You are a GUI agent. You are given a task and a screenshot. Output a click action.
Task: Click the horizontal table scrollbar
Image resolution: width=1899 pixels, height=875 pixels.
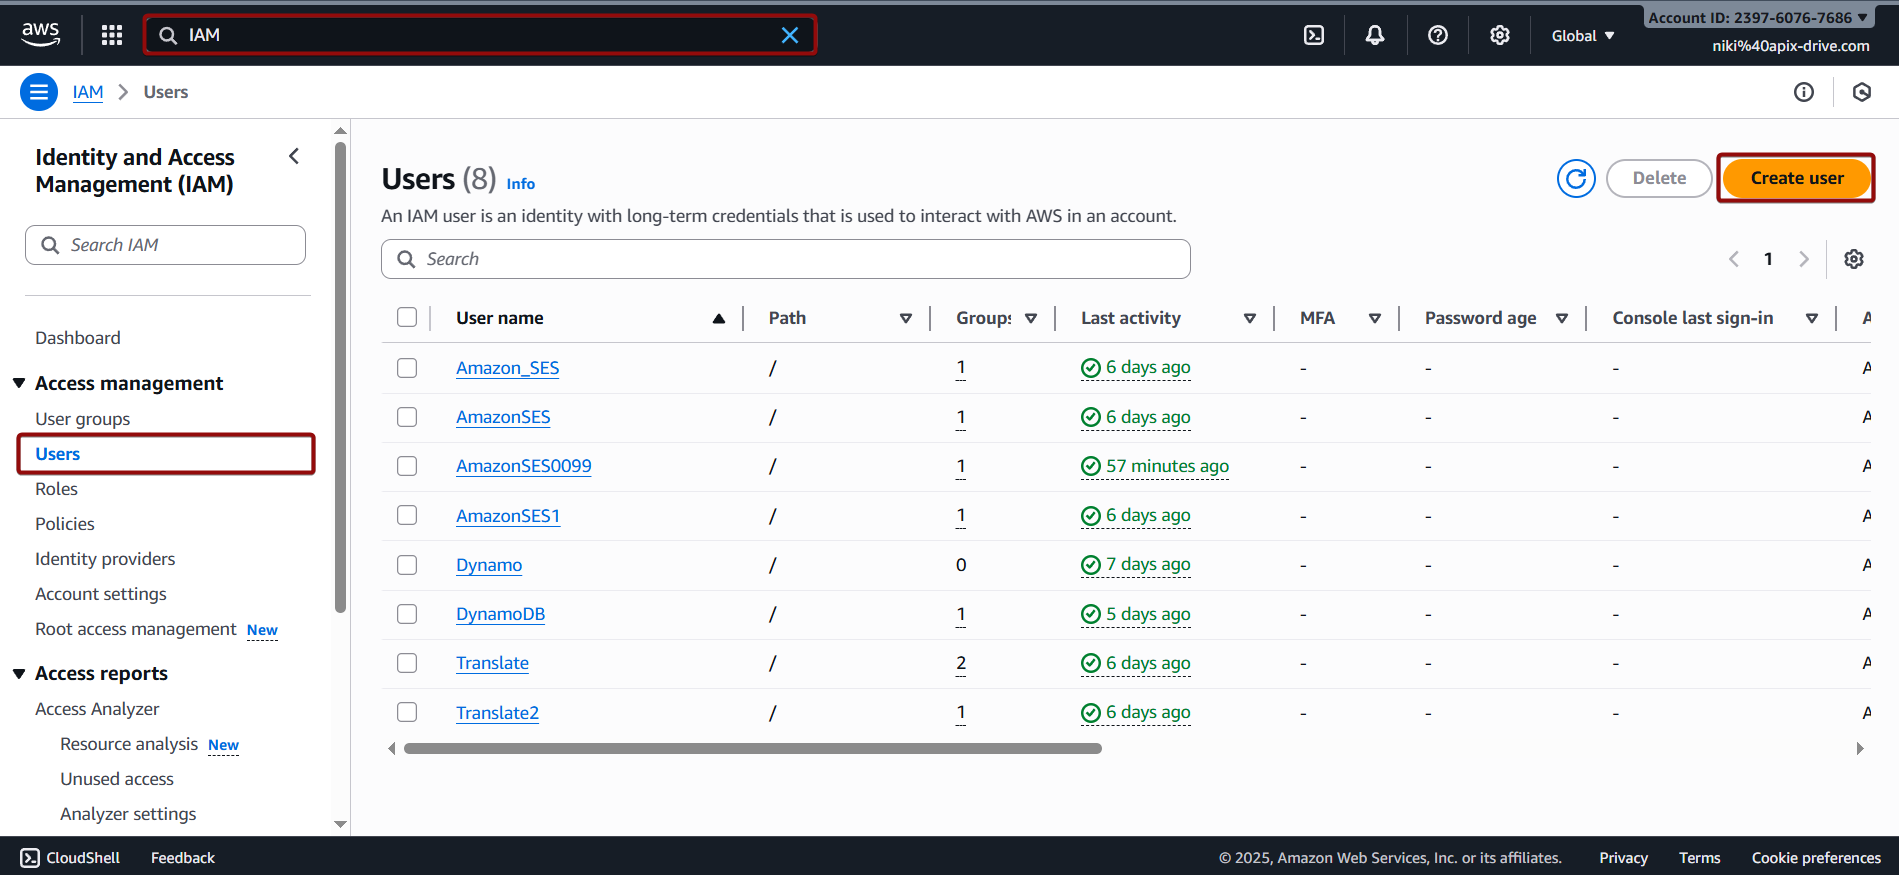click(752, 748)
